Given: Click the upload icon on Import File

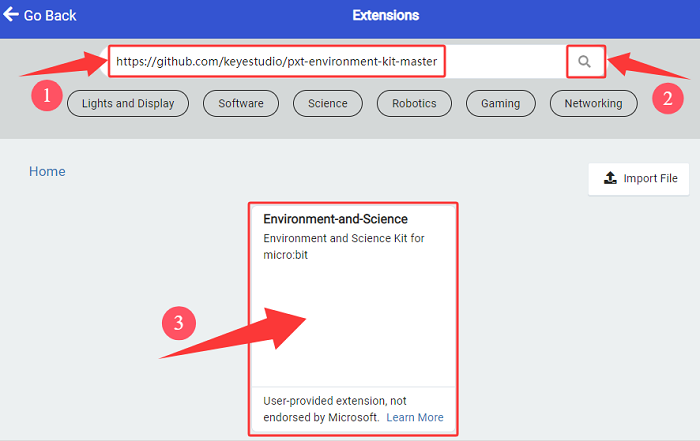Looking at the screenshot, I should coord(610,178).
